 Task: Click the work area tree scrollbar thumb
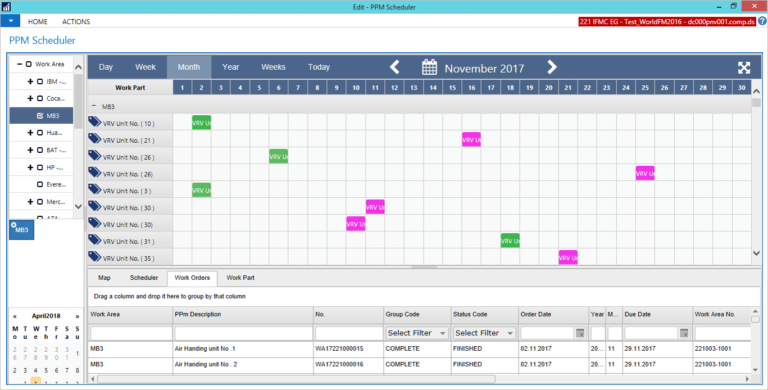click(78, 102)
